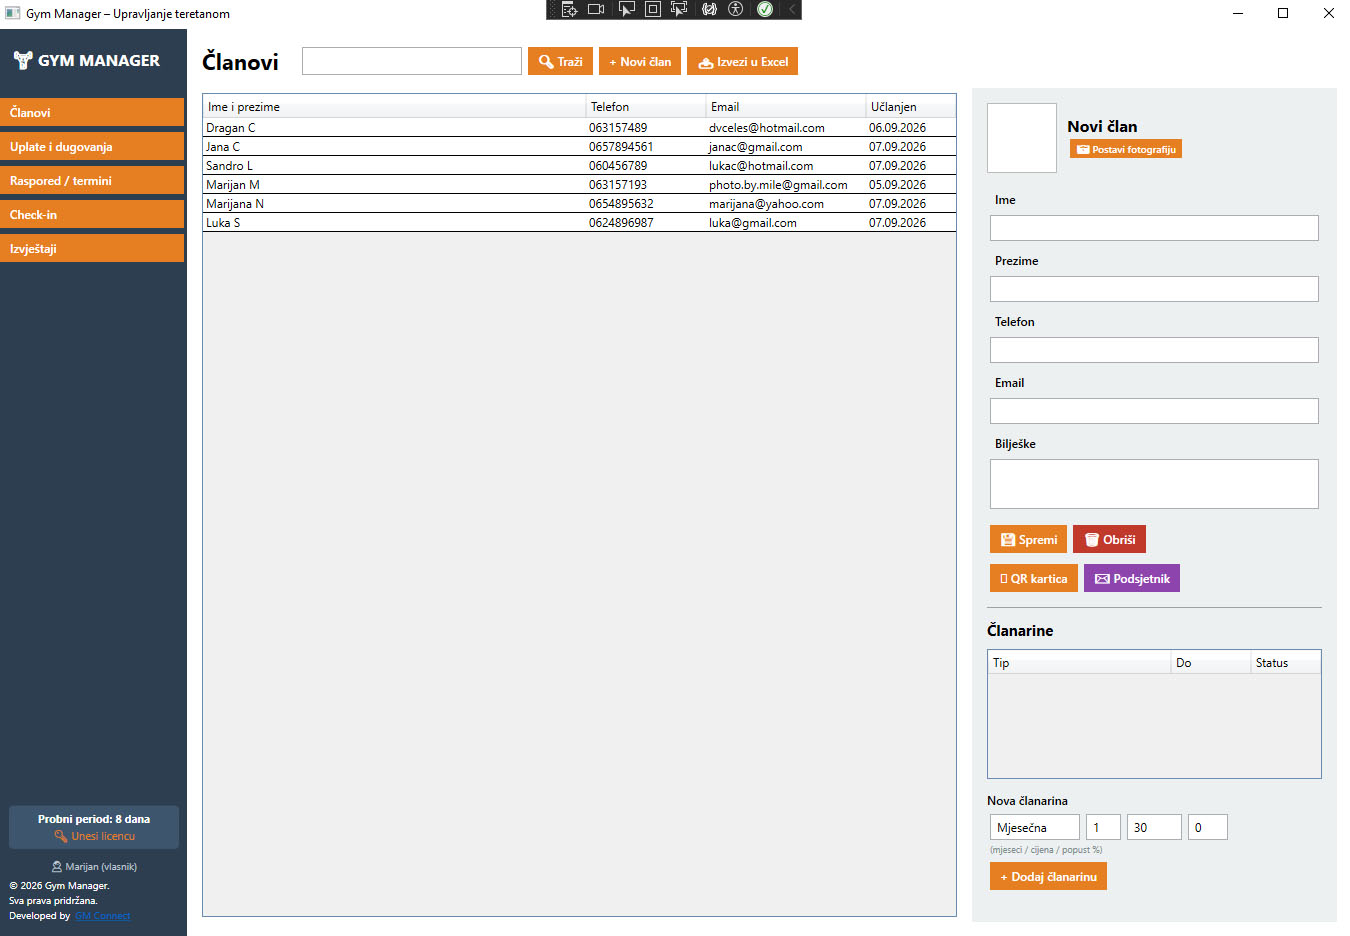Click the price field showing 30
The height and width of the screenshot is (936, 1350).
pos(1154,827)
